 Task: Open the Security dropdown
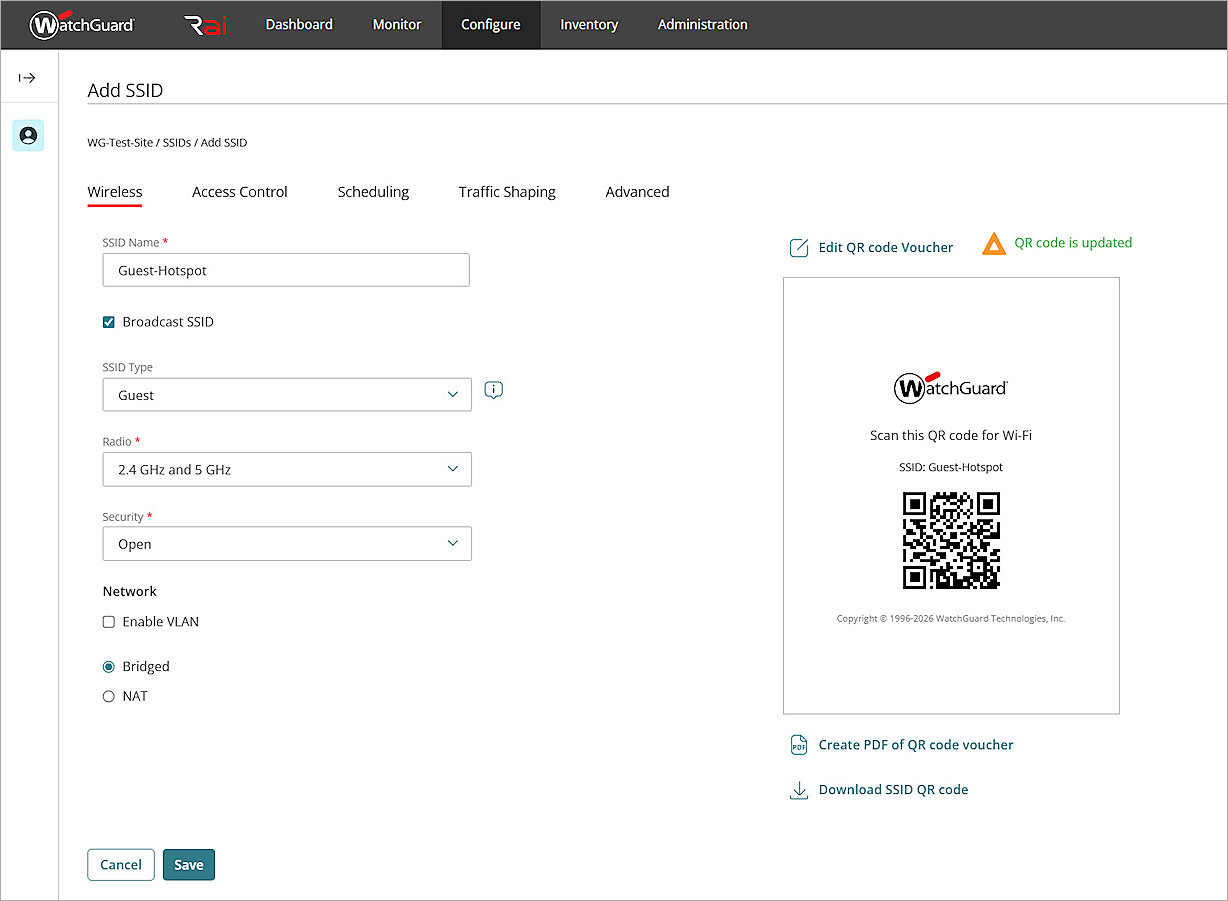287,544
